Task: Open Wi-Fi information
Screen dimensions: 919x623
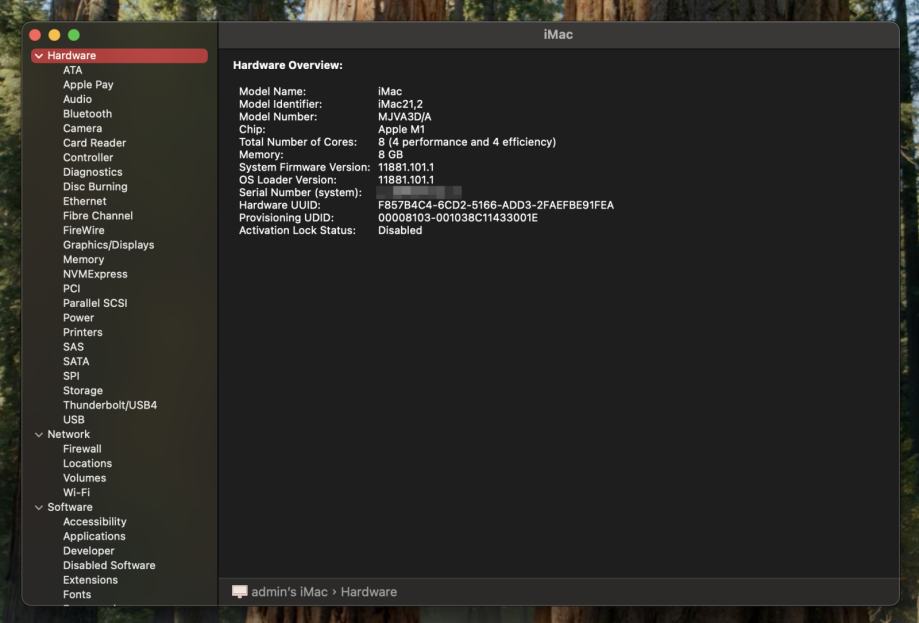Action: [x=76, y=493]
